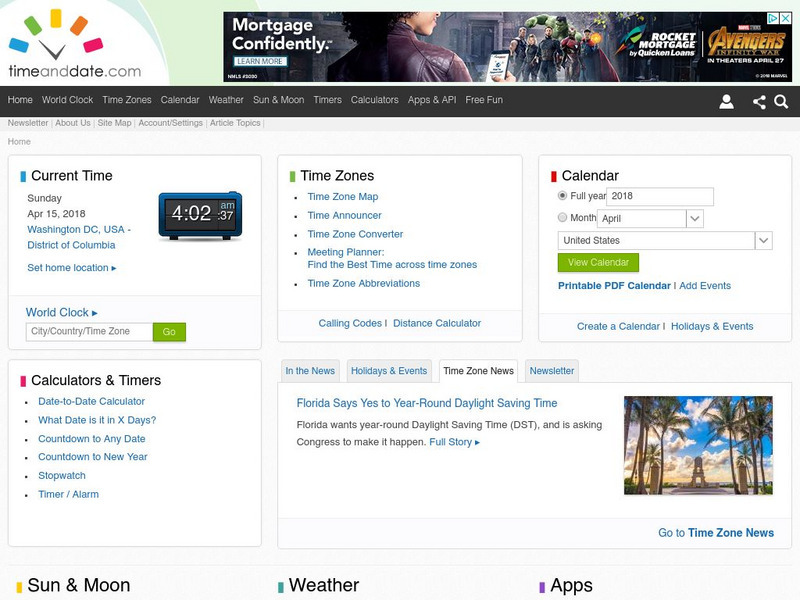
Task: Click LEARN MORE in the mortgage ad
Action: coord(260,61)
